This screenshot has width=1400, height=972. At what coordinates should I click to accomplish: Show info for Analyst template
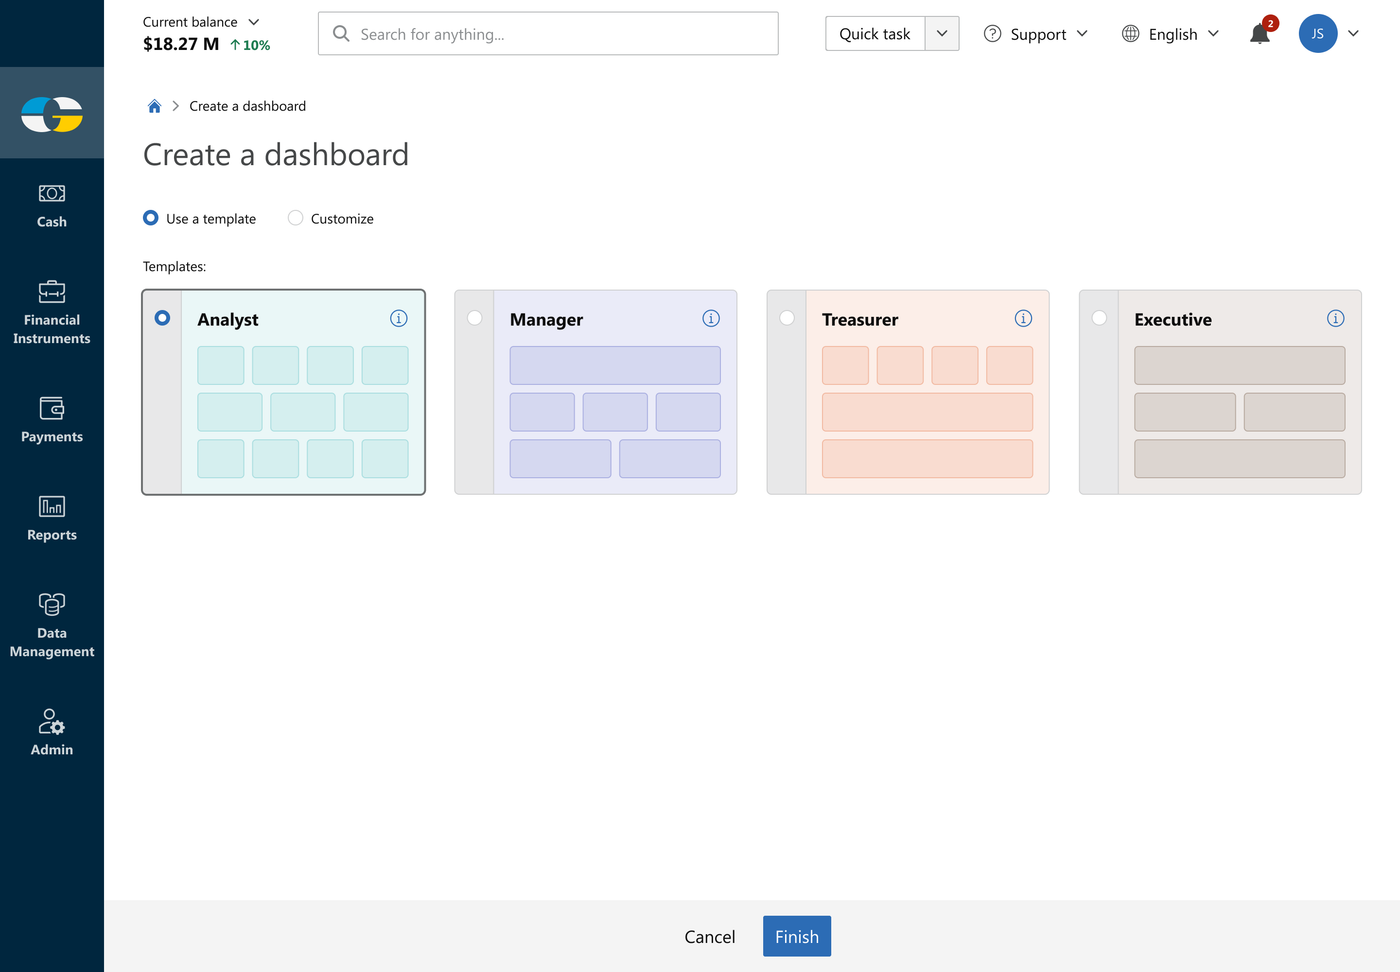tap(398, 319)
